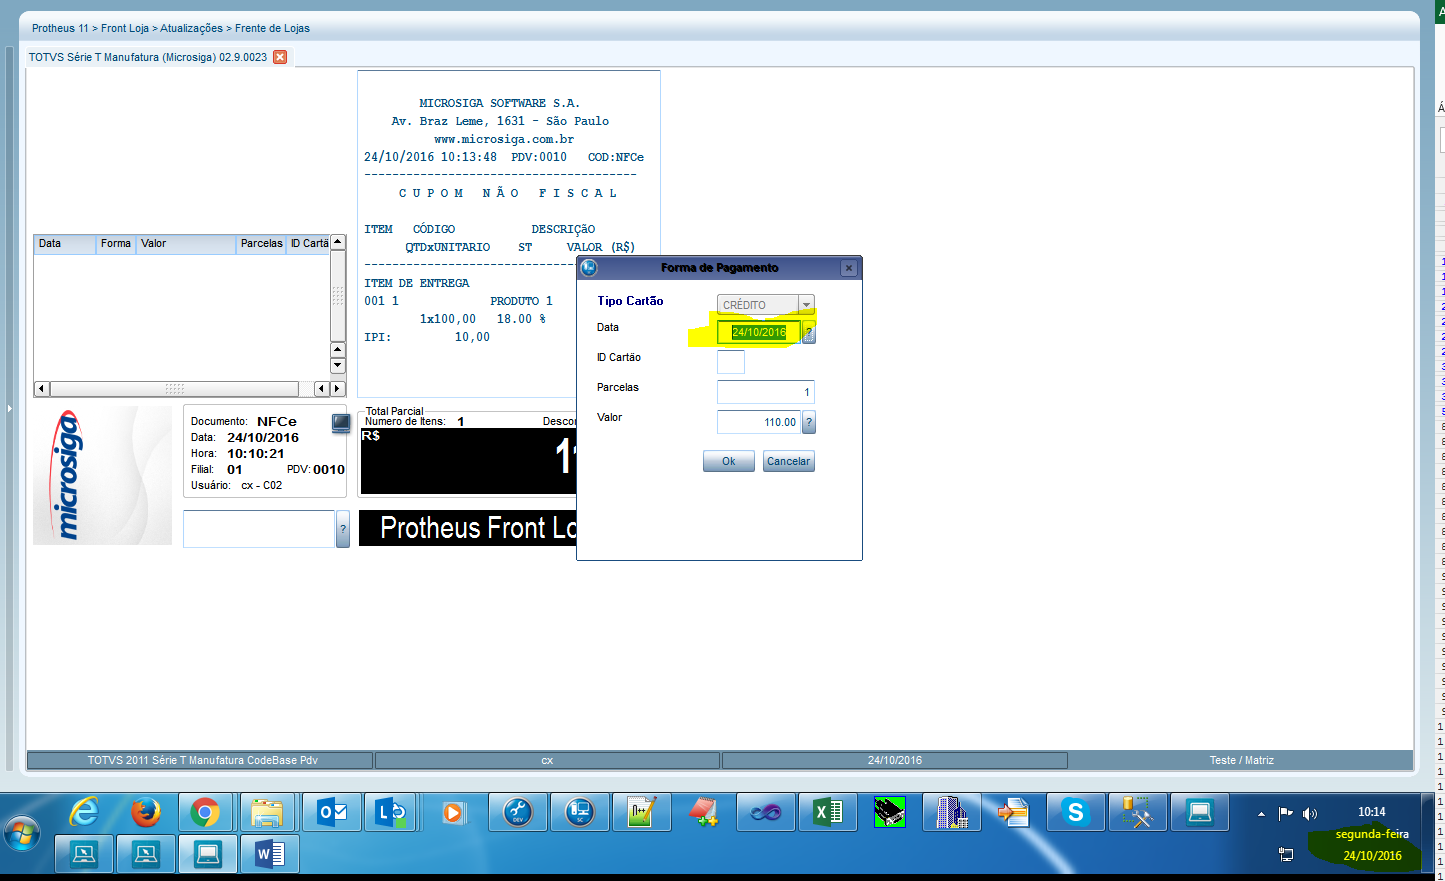Click the product code entry field
Screen dimensions: 1445x881
[x=259, y=529]
